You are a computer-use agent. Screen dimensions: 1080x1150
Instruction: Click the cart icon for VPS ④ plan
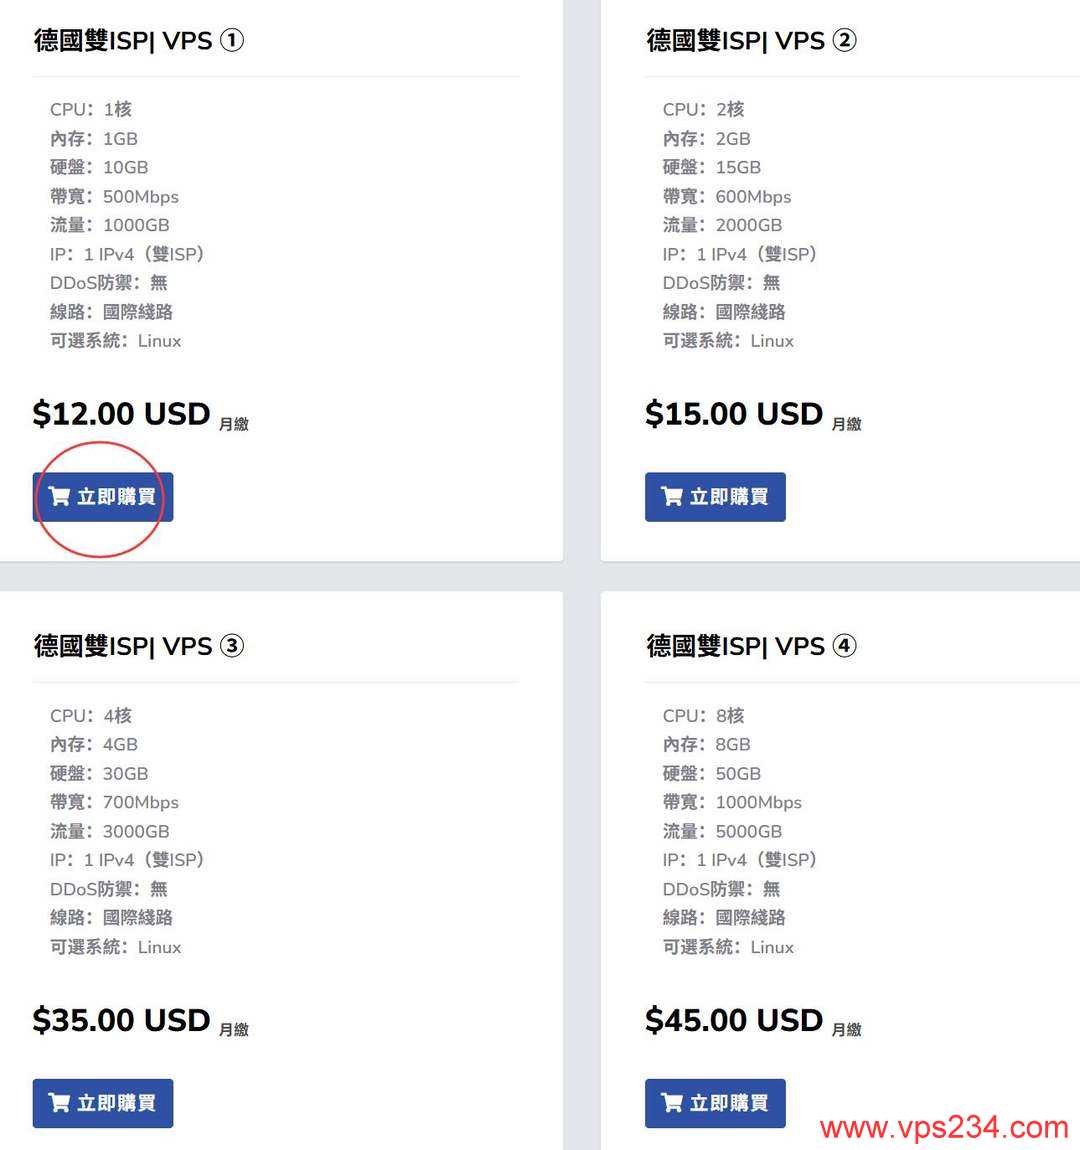tap(672, 1103)
